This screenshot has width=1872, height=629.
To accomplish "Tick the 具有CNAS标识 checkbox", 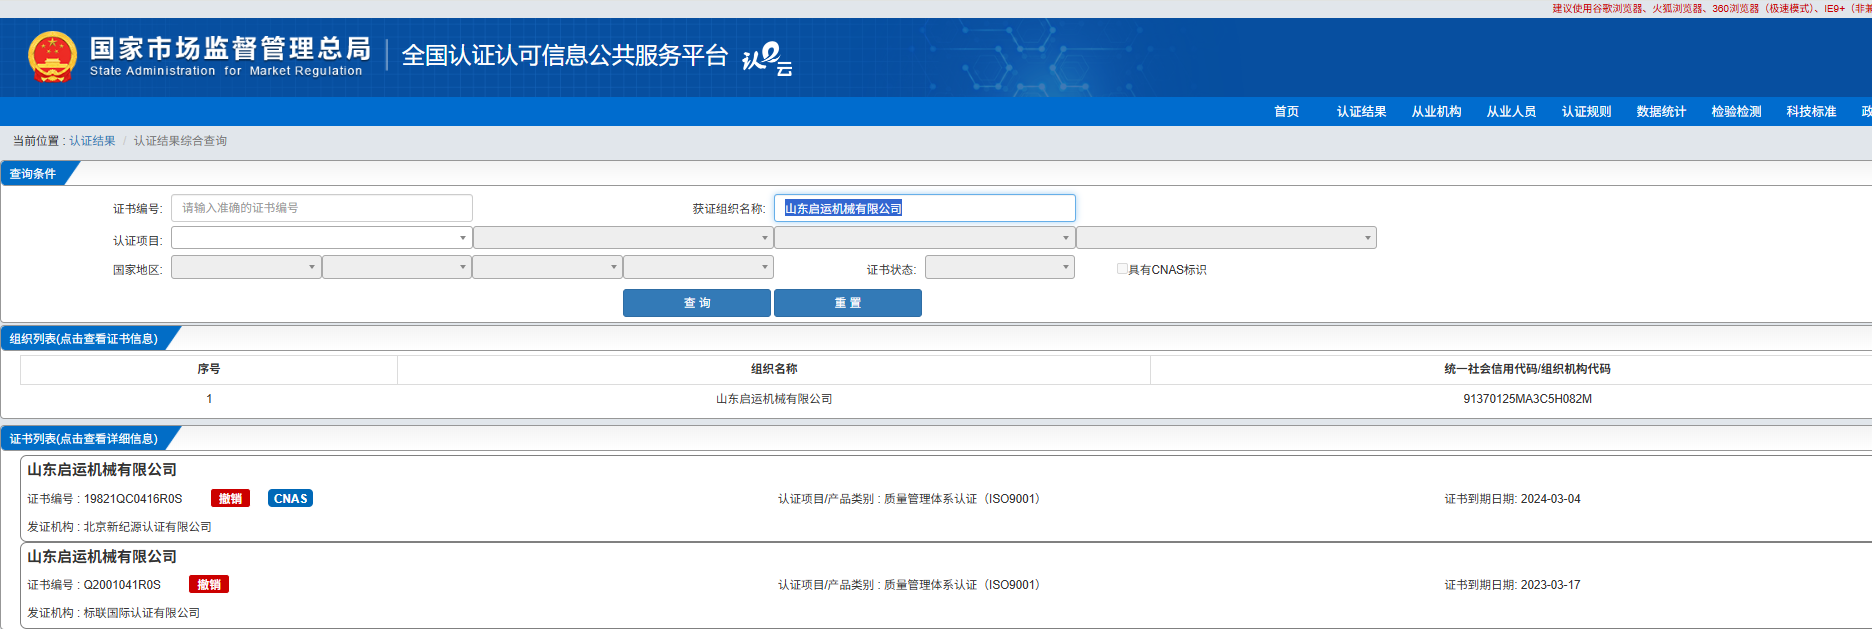I will pyautogui.click(x=1122, y=269).
